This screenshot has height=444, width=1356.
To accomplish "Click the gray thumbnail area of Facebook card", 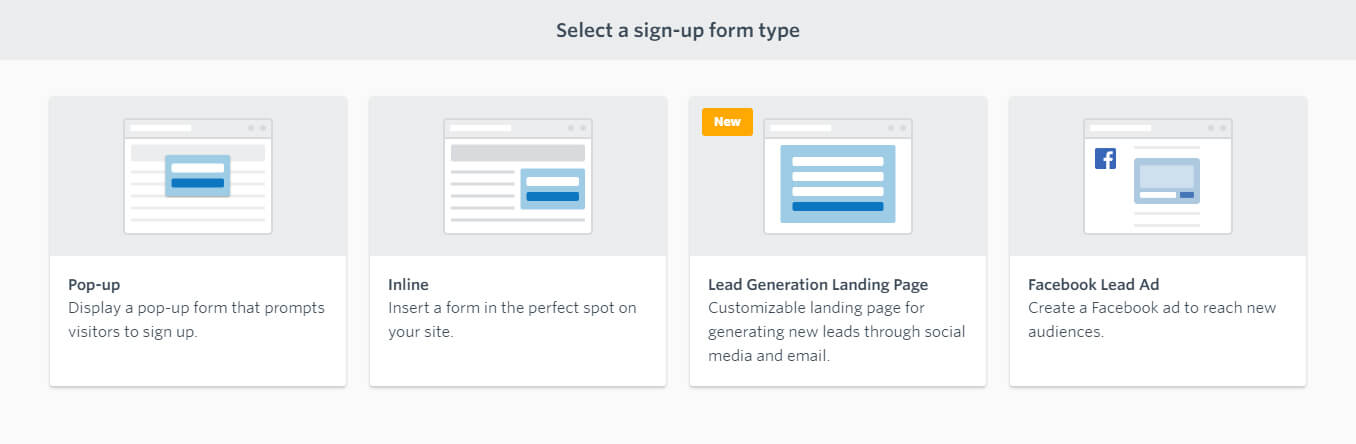I will (1158, 176).
